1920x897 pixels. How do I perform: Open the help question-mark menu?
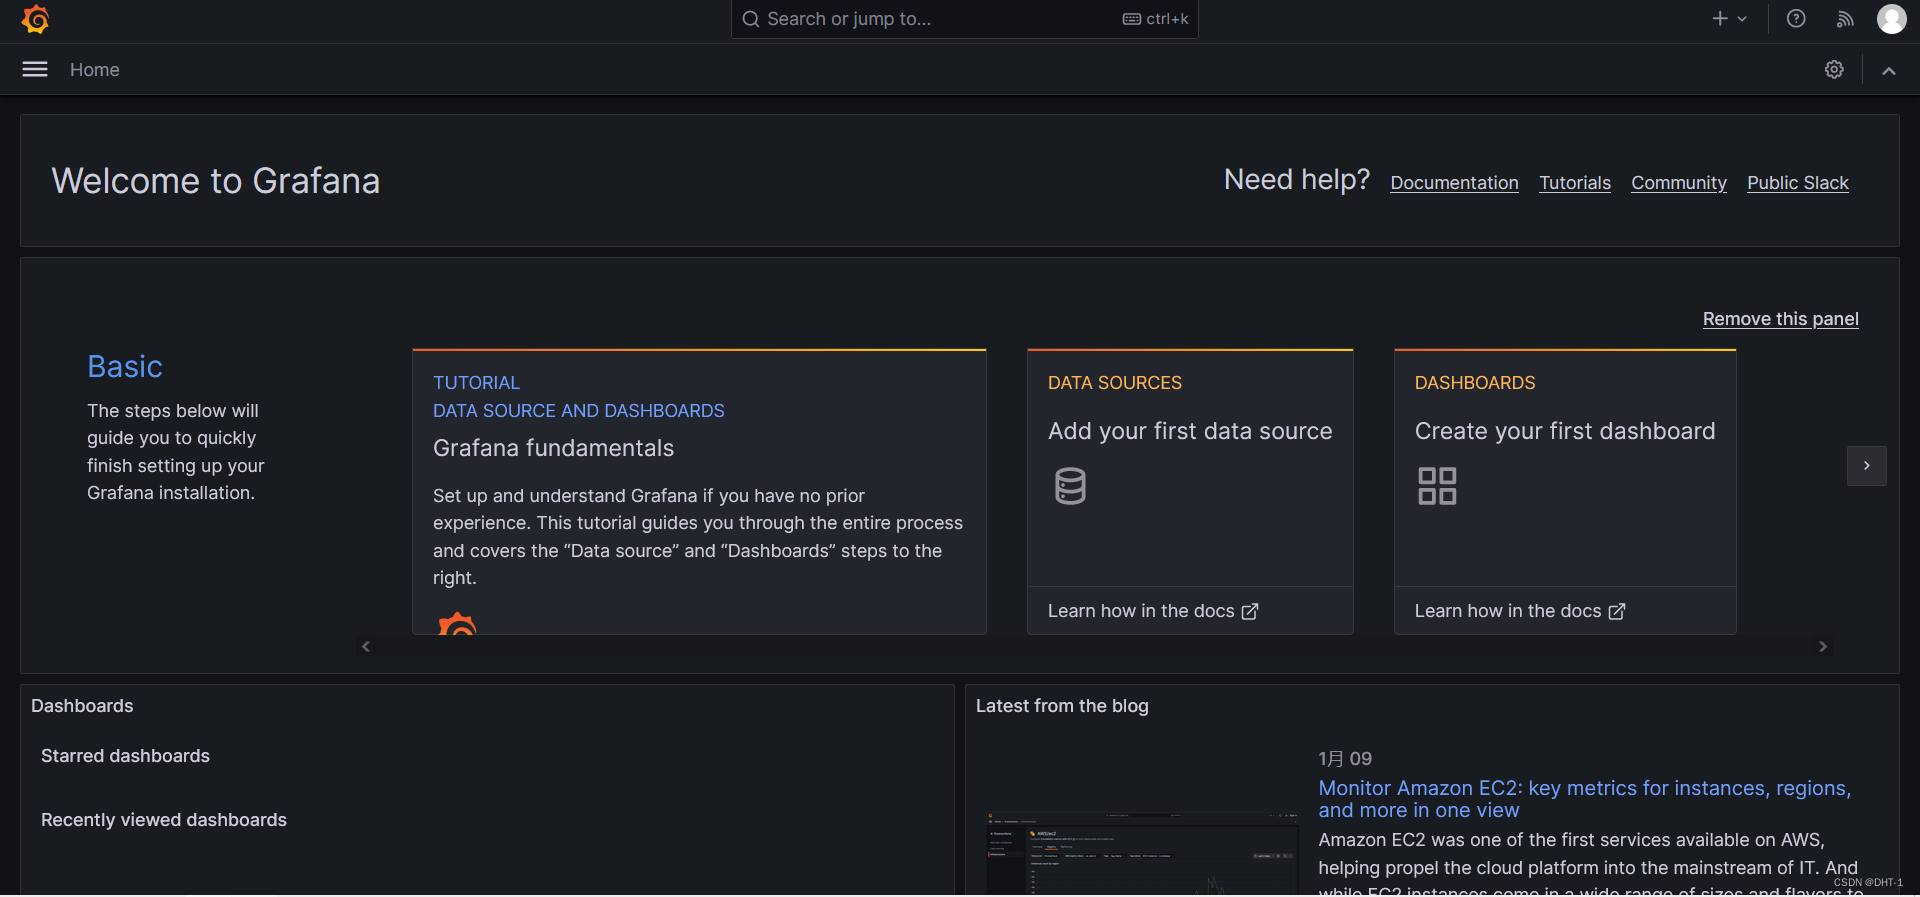(1796, 19)
